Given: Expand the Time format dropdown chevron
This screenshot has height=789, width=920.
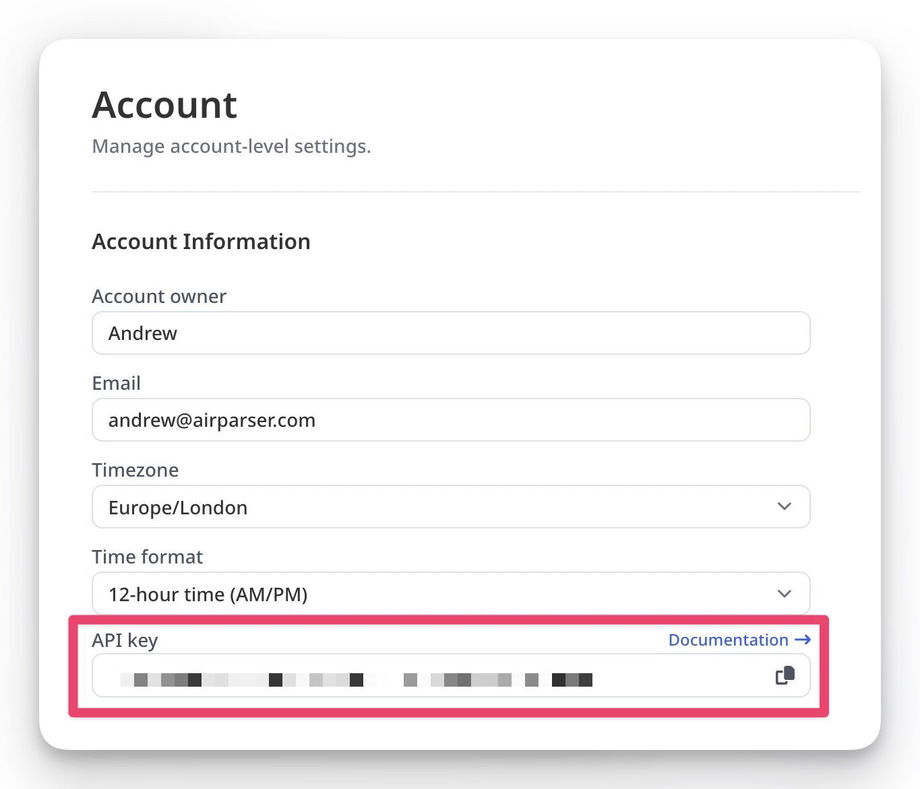Looking at the screenshot, I should [x=784, y=594].
